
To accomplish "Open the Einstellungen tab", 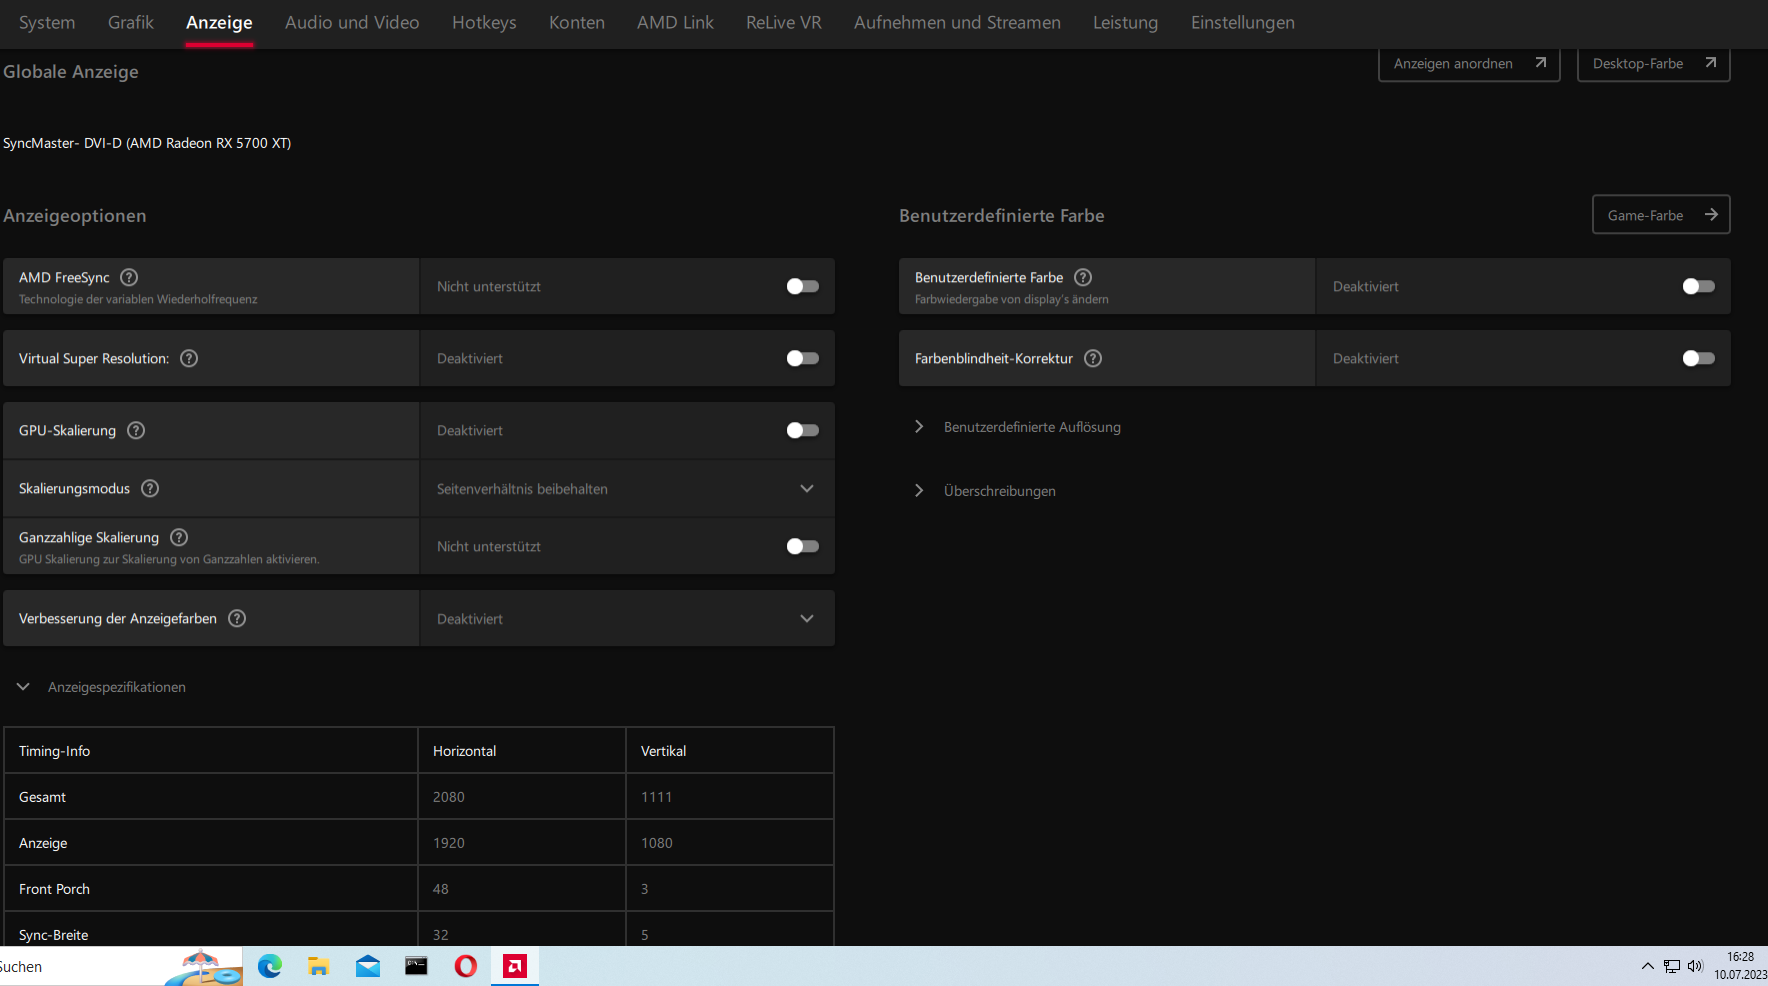I will tap(1242, 22).
